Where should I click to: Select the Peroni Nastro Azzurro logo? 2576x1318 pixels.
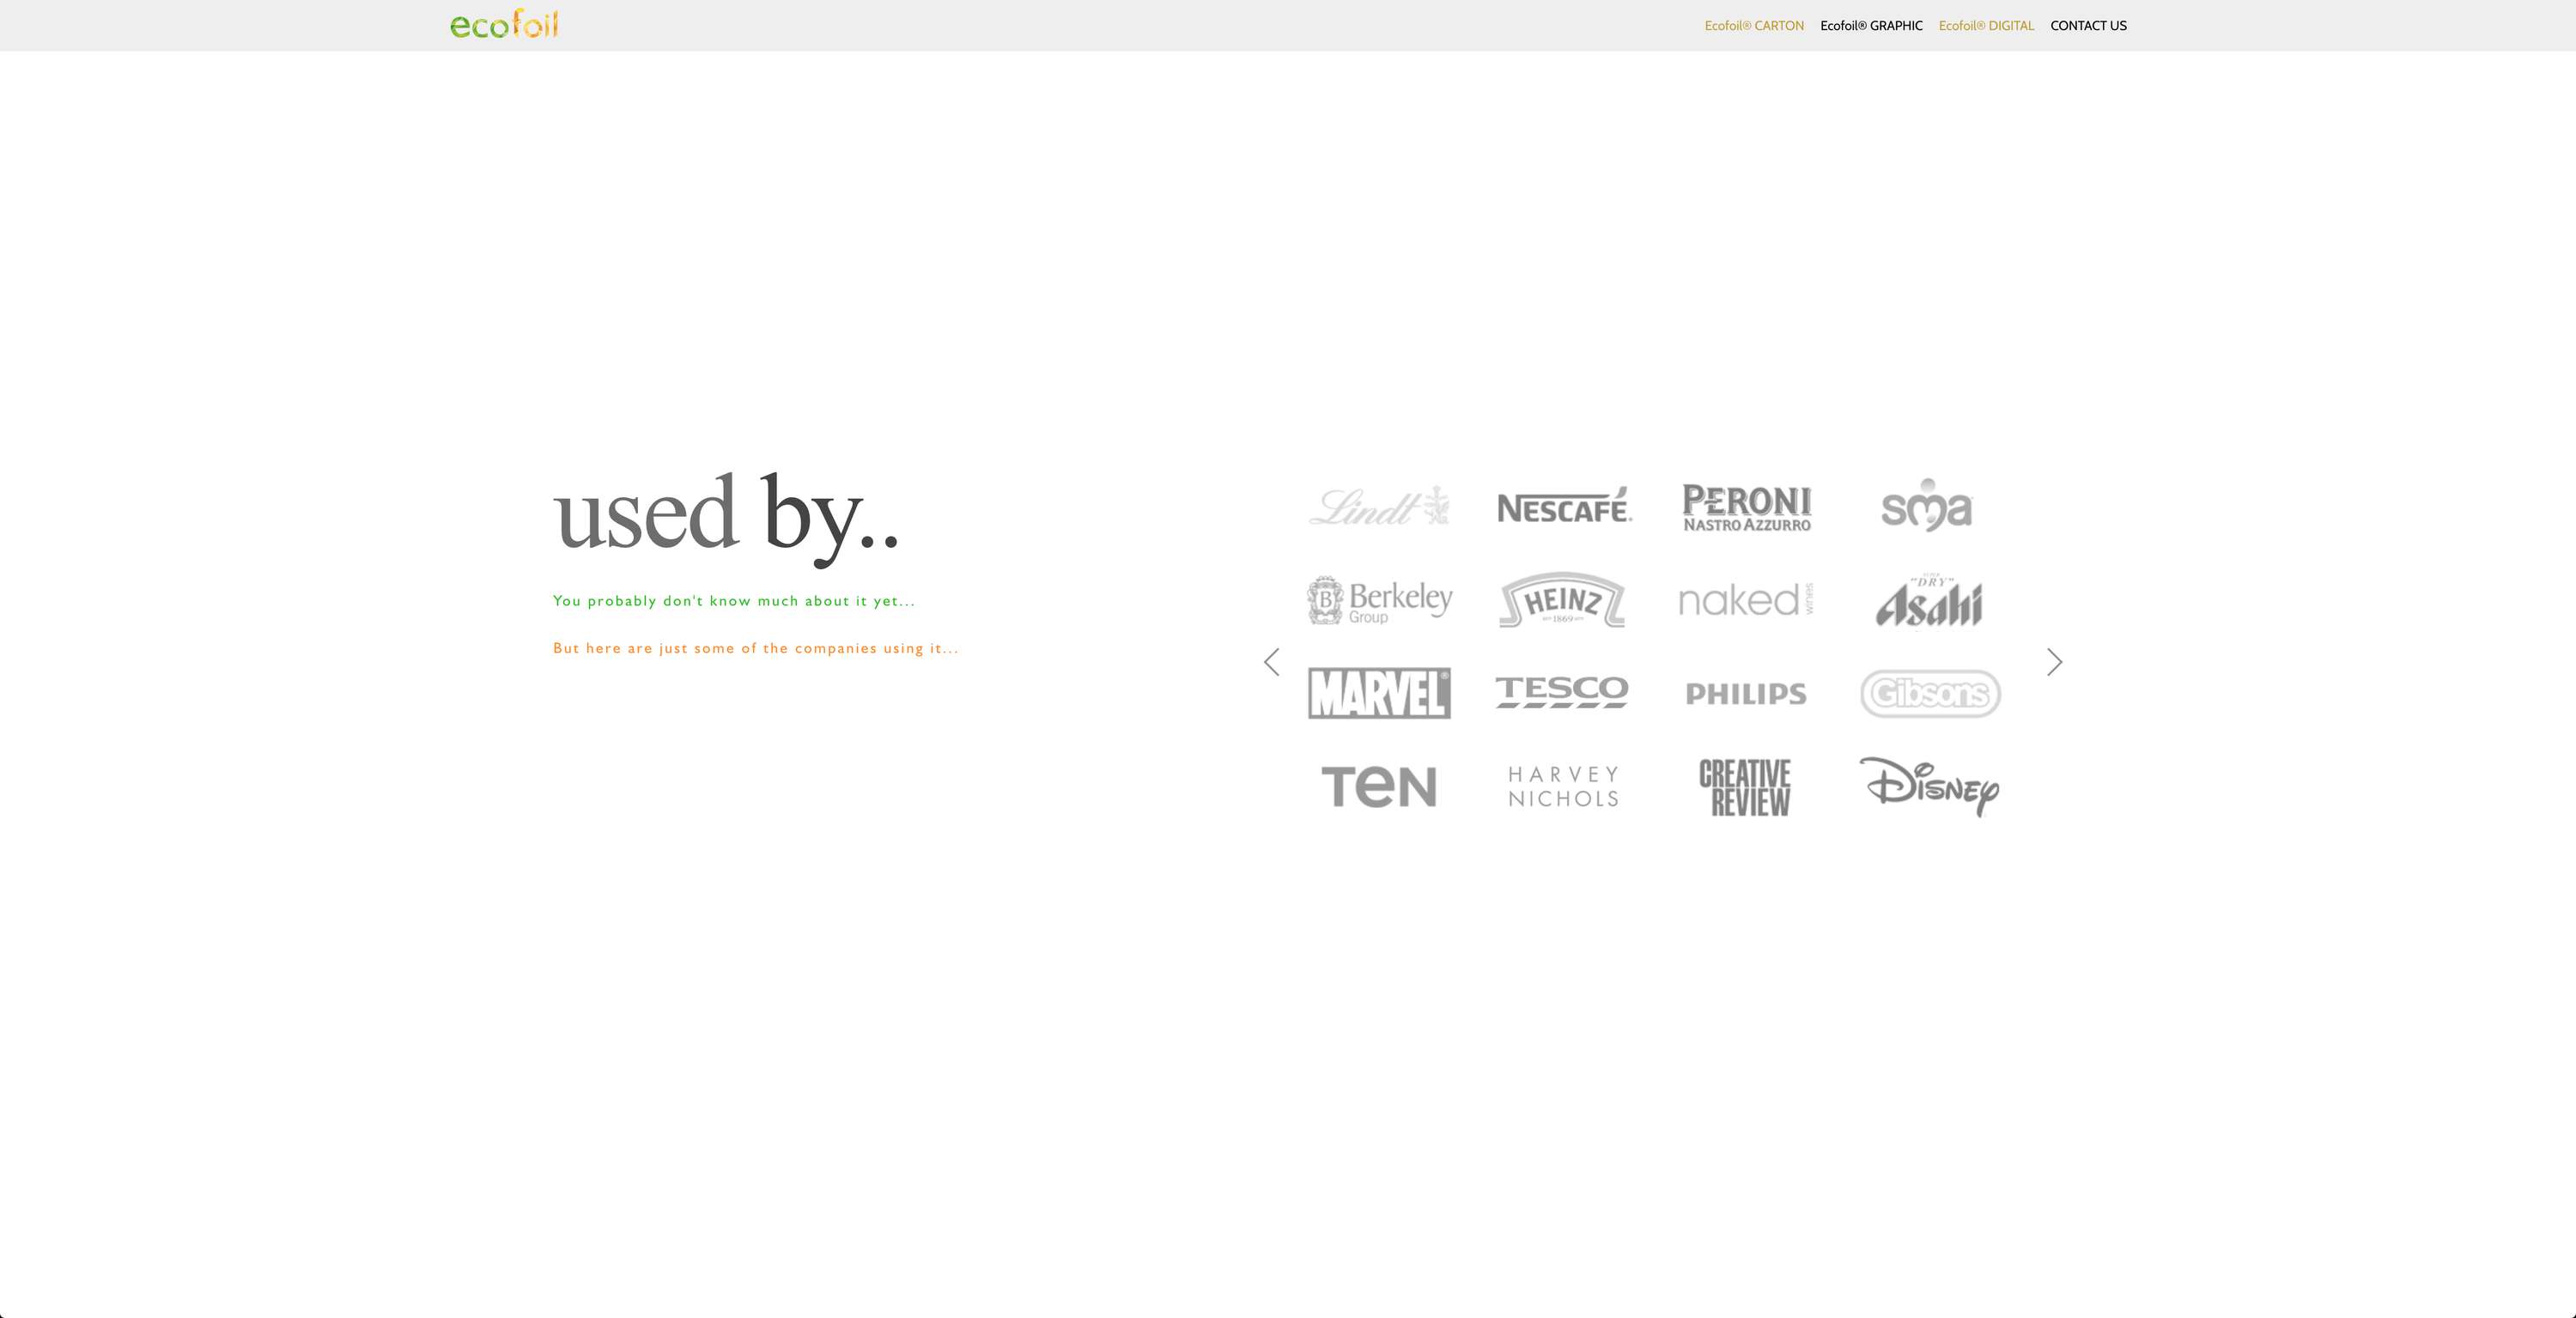[x=1747, y=508]
